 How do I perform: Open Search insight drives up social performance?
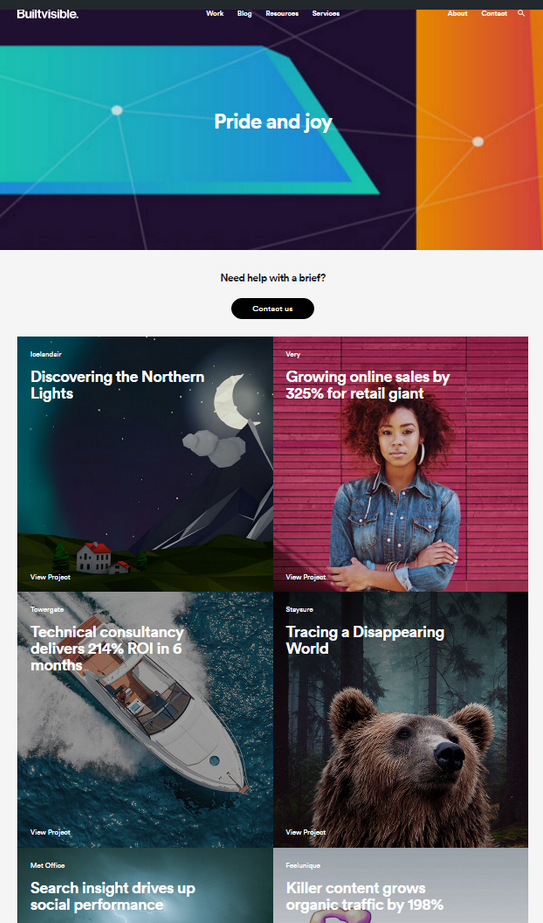[x=112, y=896]
